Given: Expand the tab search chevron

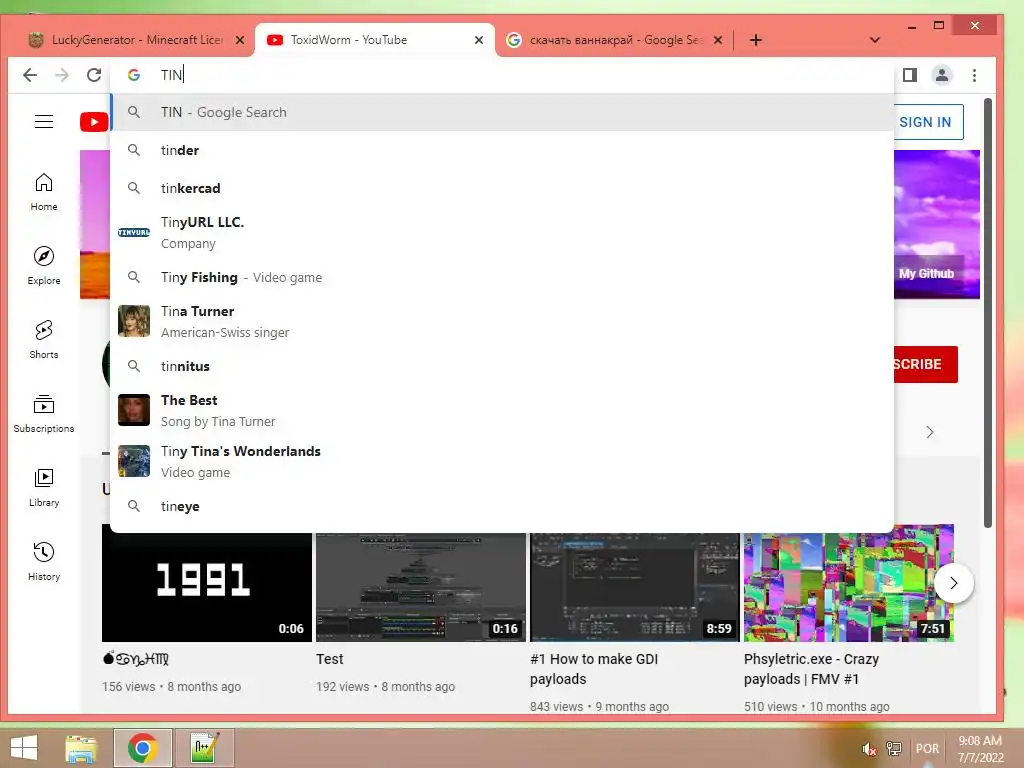Looking at the screenshot, I should [x=874, y=40].
